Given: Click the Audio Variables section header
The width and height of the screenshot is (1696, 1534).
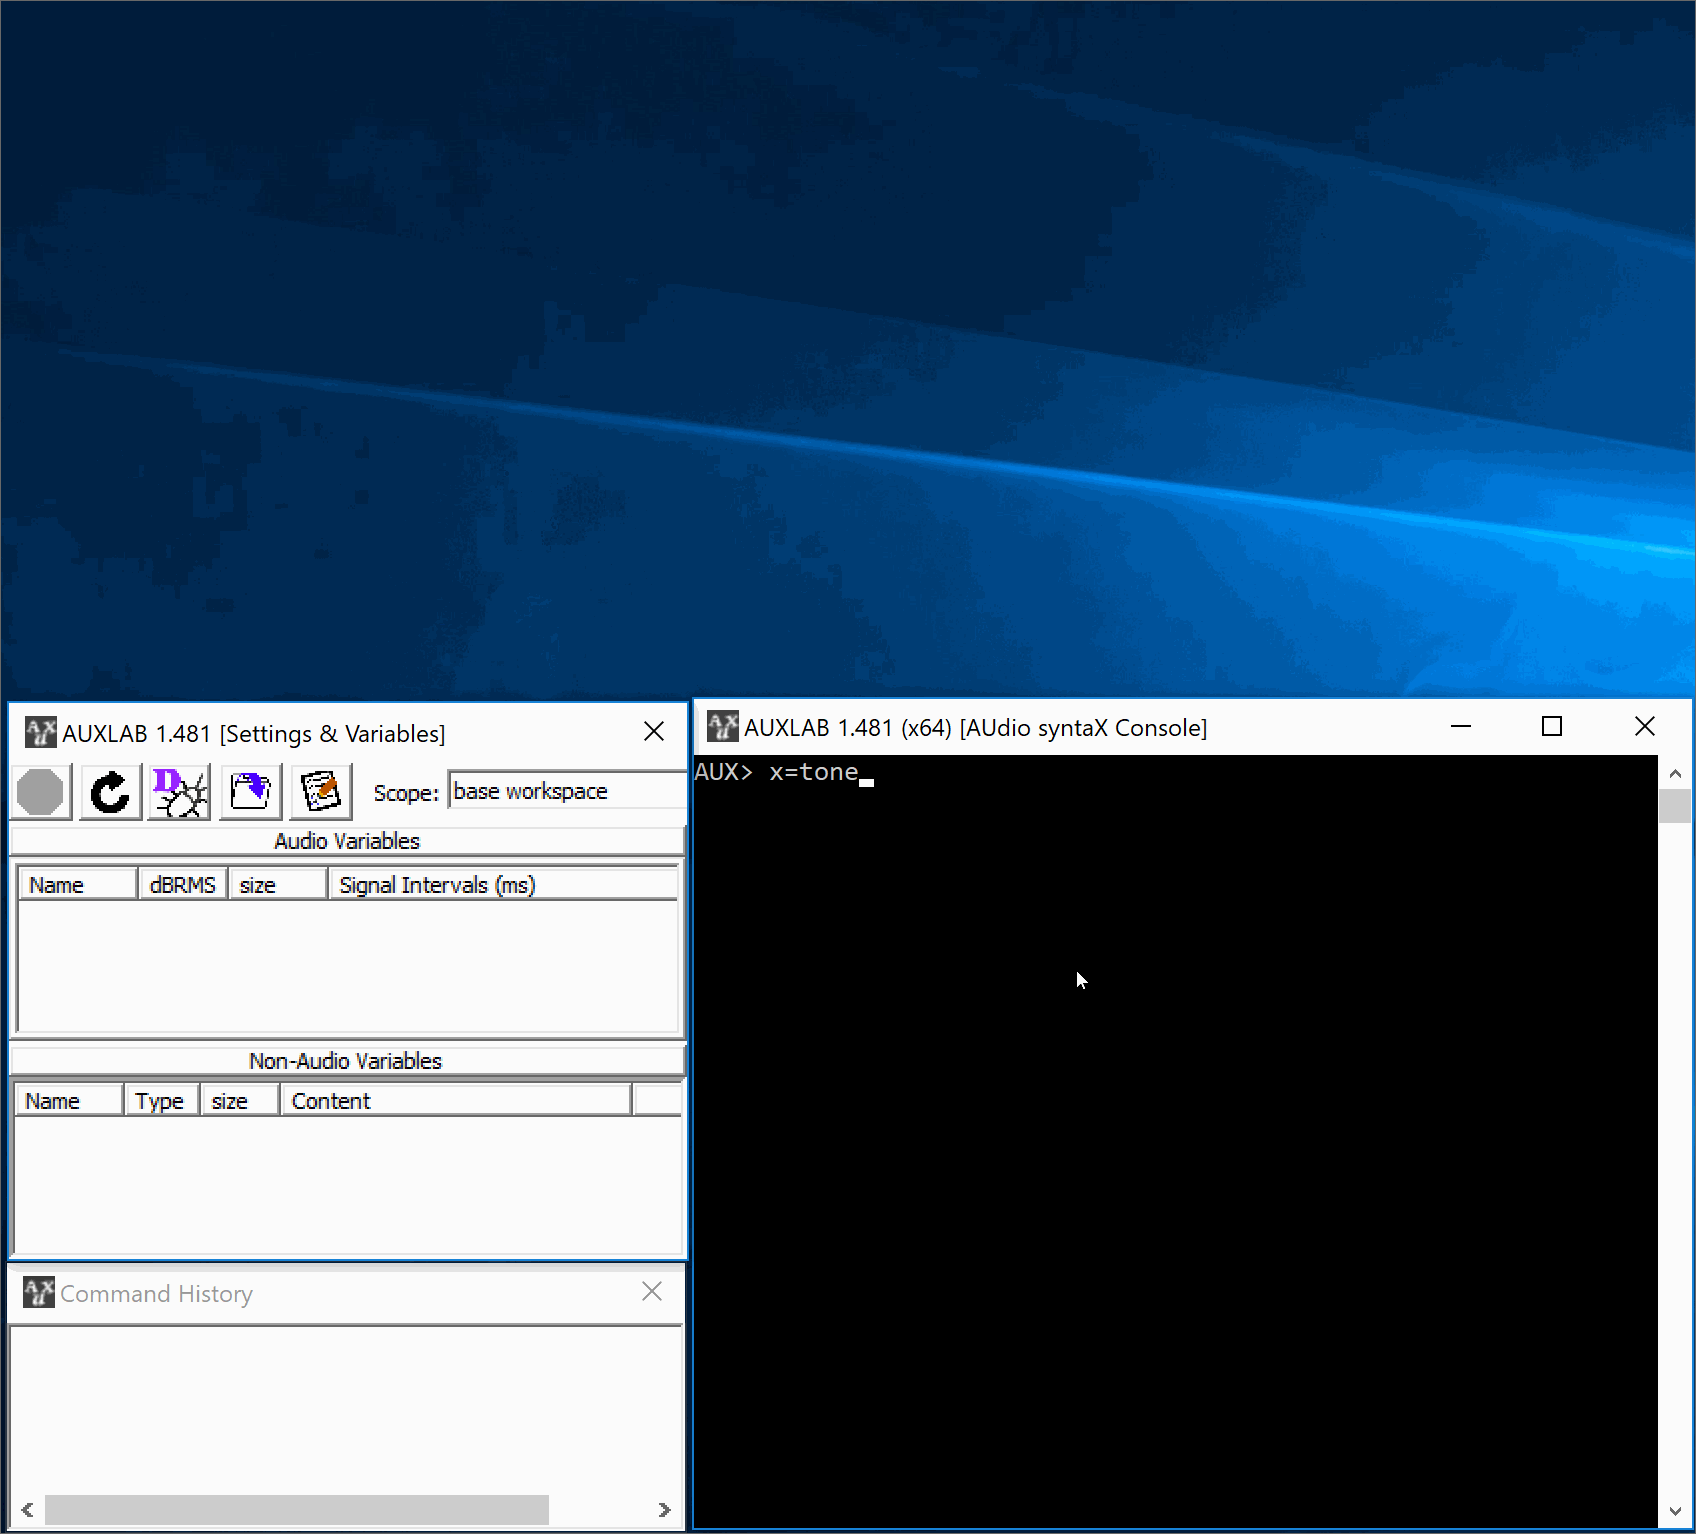Looking at the screenshot, I should [347, 841].
